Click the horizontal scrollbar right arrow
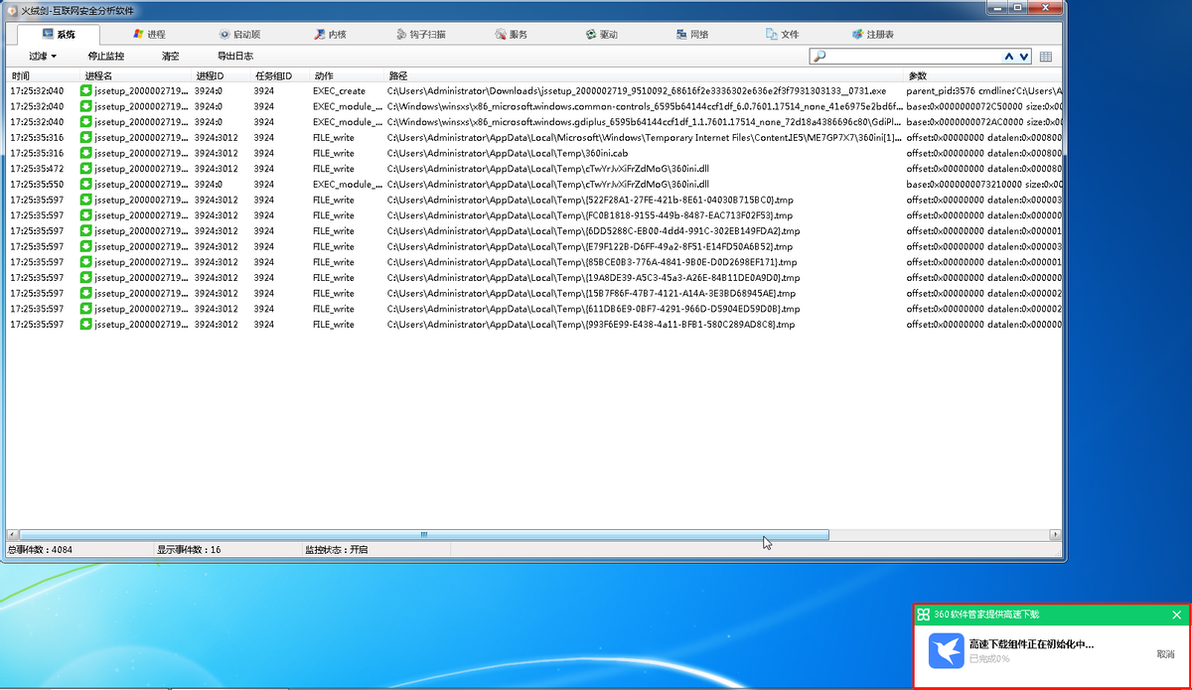 coord(1055,535)
